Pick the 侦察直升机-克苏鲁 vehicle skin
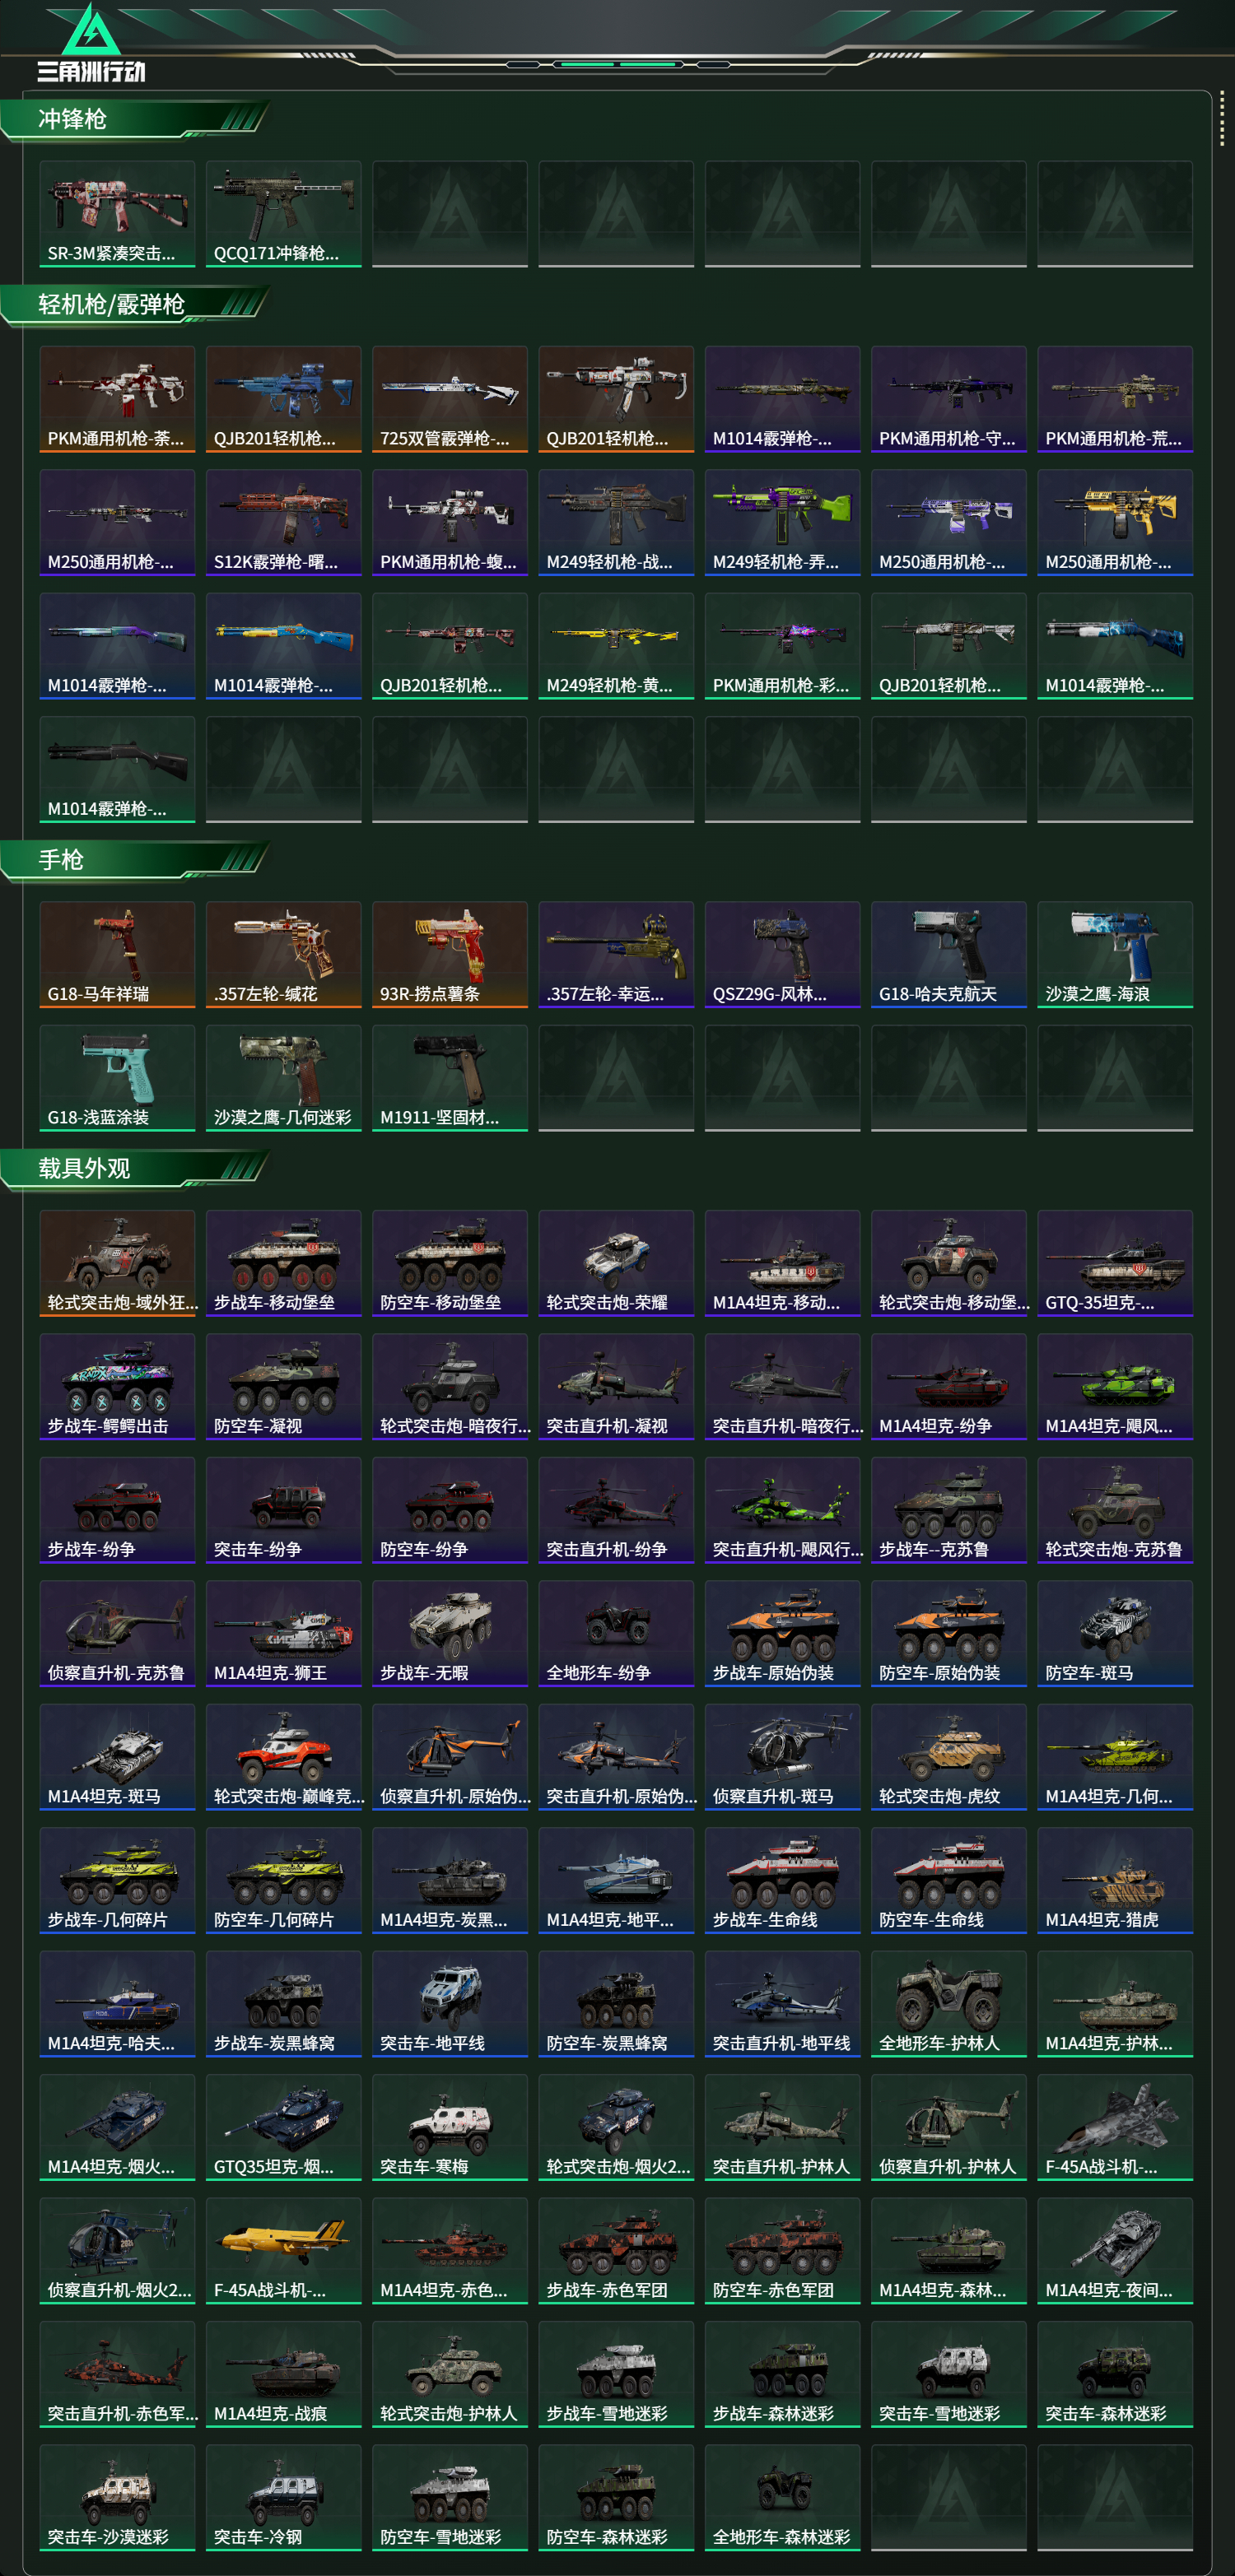1235x2576 pixels. point(117,1633)
